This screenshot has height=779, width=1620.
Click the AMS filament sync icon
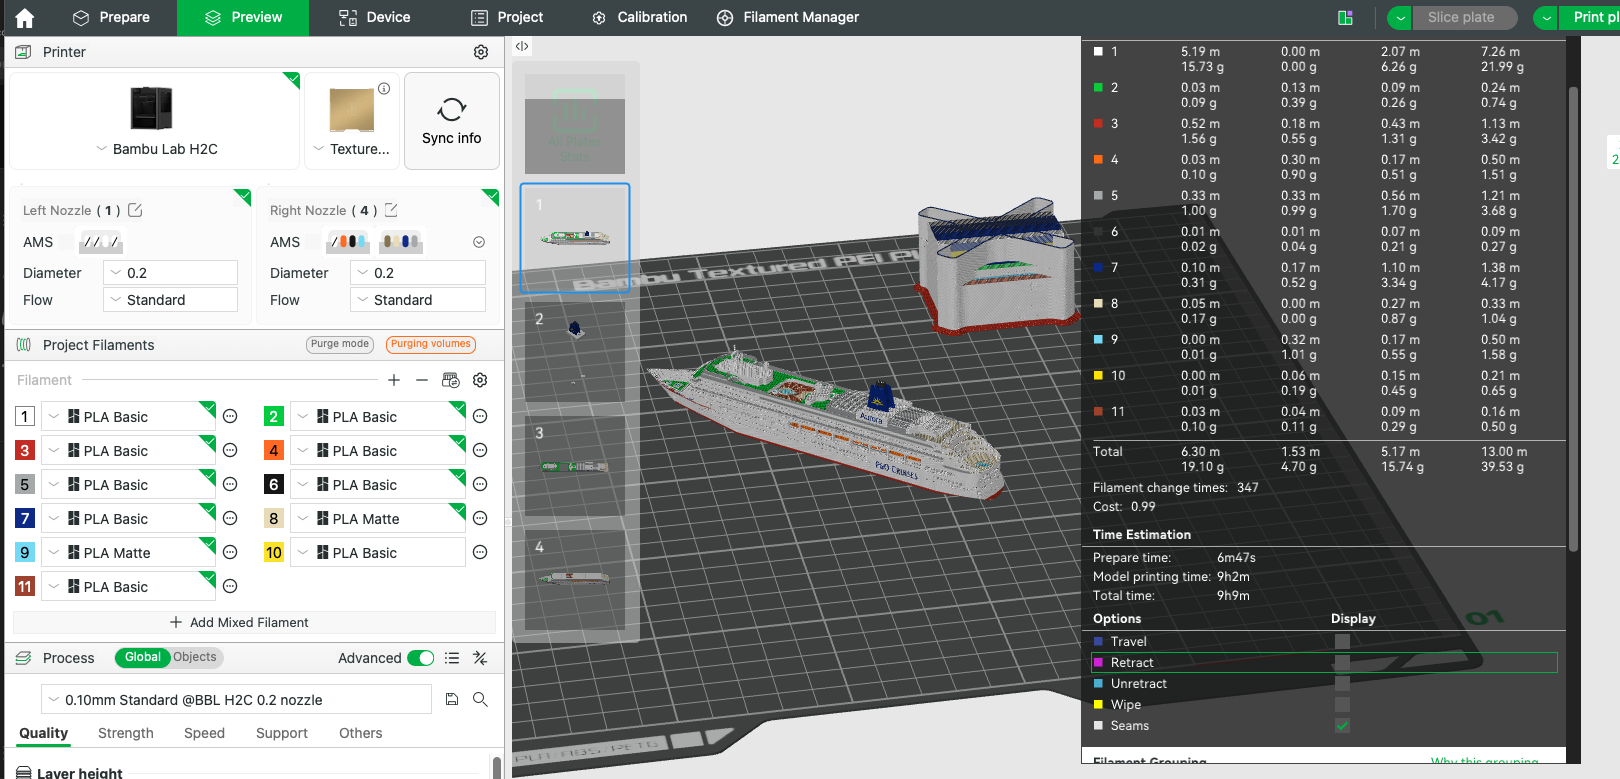click(x=451, y=380)
